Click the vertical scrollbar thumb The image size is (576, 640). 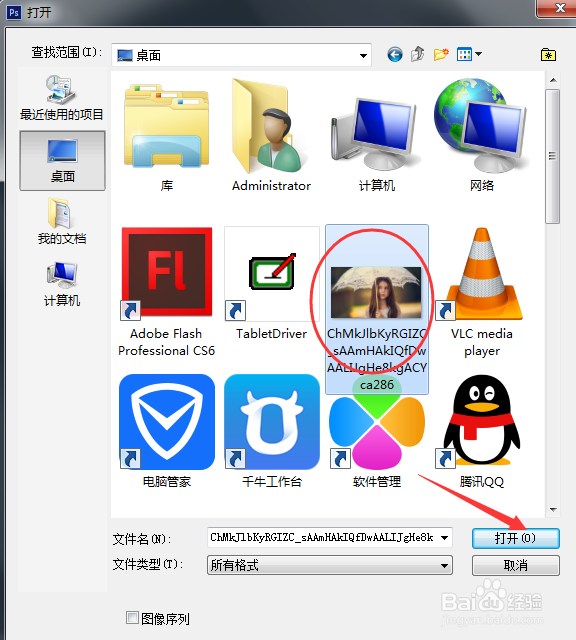[x=553, y=156]
